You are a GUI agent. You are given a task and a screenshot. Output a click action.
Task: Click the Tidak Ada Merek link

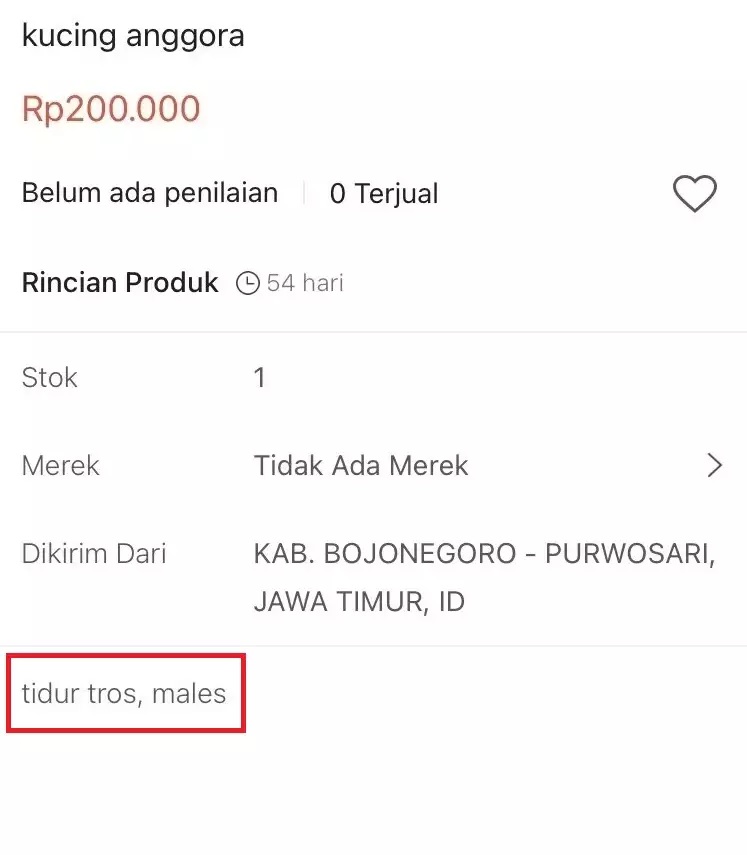360,465
